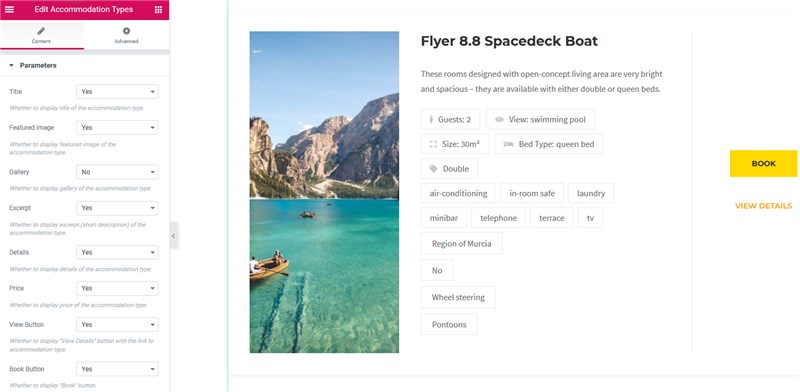The width and height of the screenshot is (800, 392).
Task: Open the VIEW DETAILS link
Action: (x=763, y=206)
